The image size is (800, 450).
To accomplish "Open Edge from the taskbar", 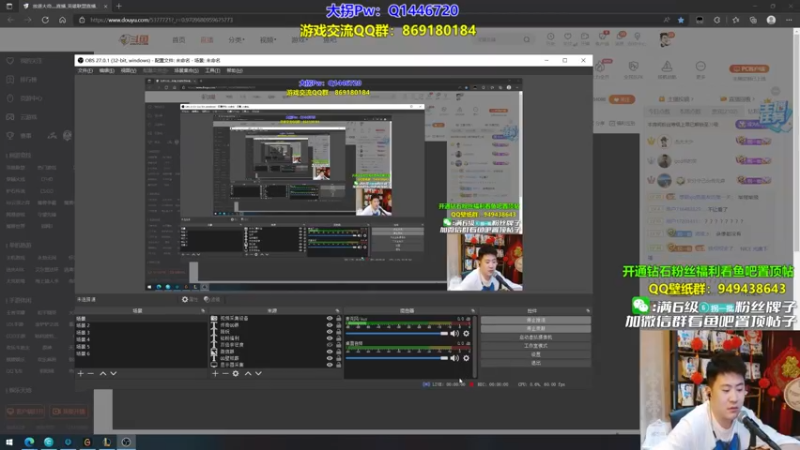I will [29, 442].
